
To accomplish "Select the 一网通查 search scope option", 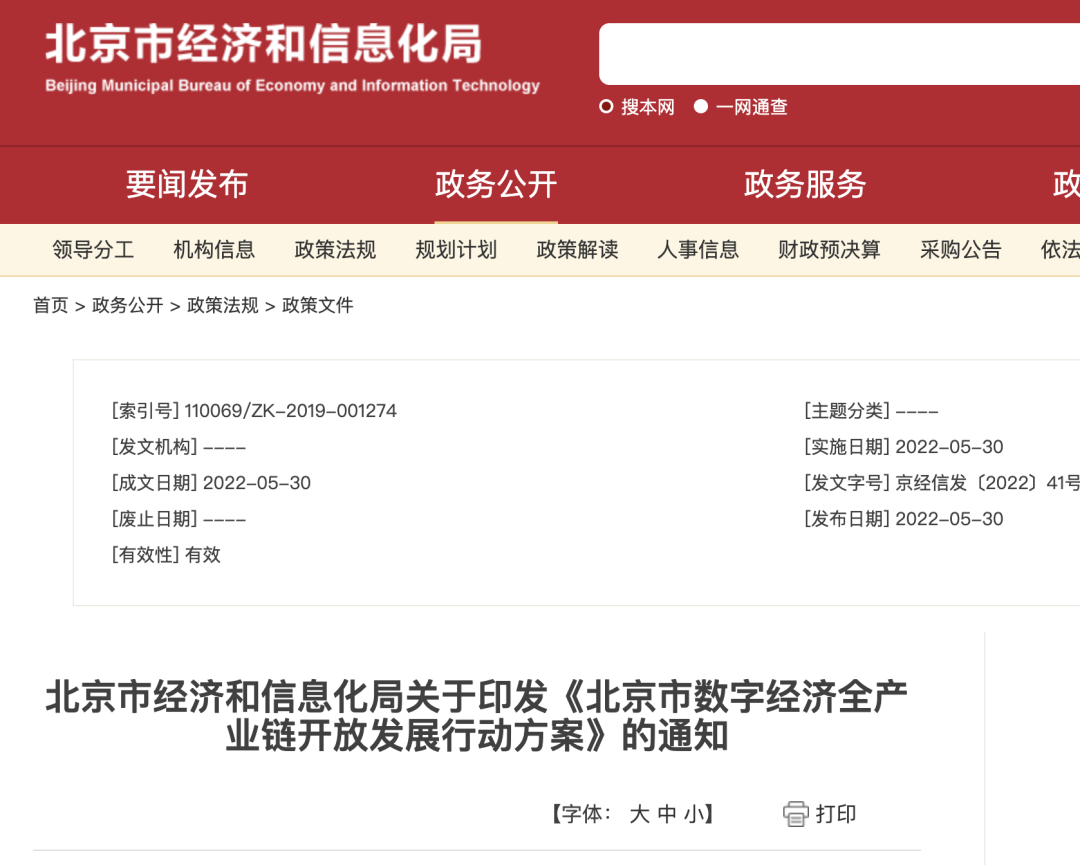I will [x=750, y=107].
